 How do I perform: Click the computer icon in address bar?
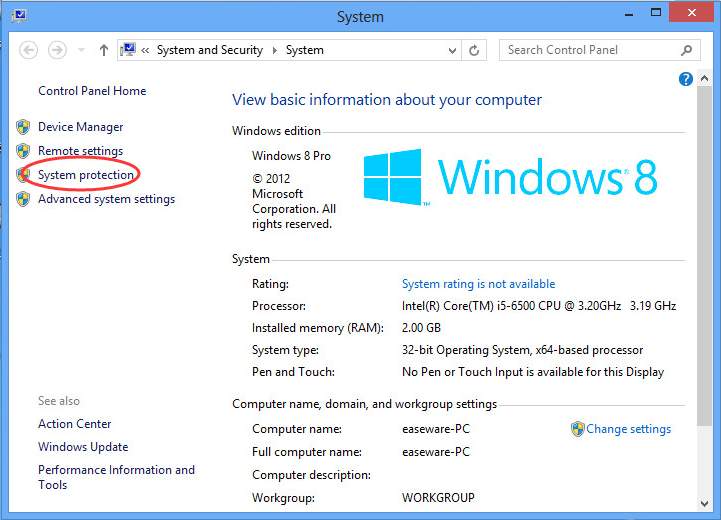point(128,49)
